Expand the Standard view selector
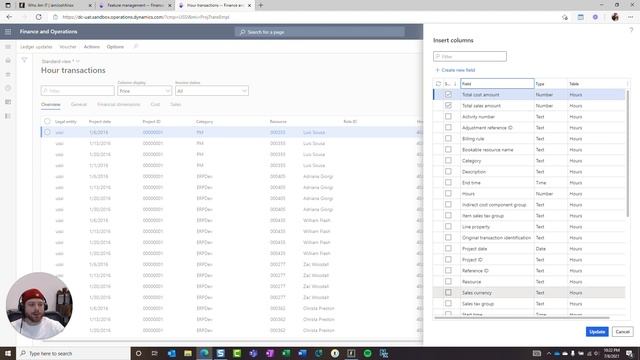The height and width of the screenshot is (360, 640). tap(60, 61)
